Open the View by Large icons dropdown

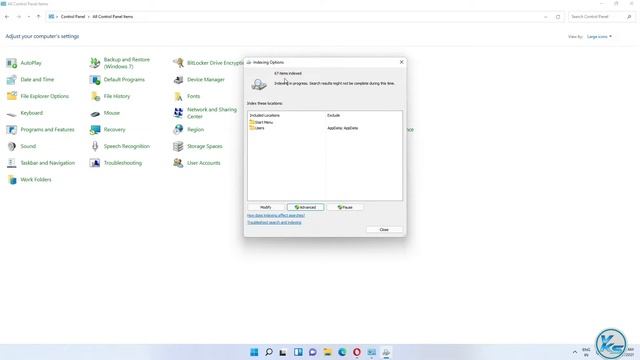(x=599, y=37)
